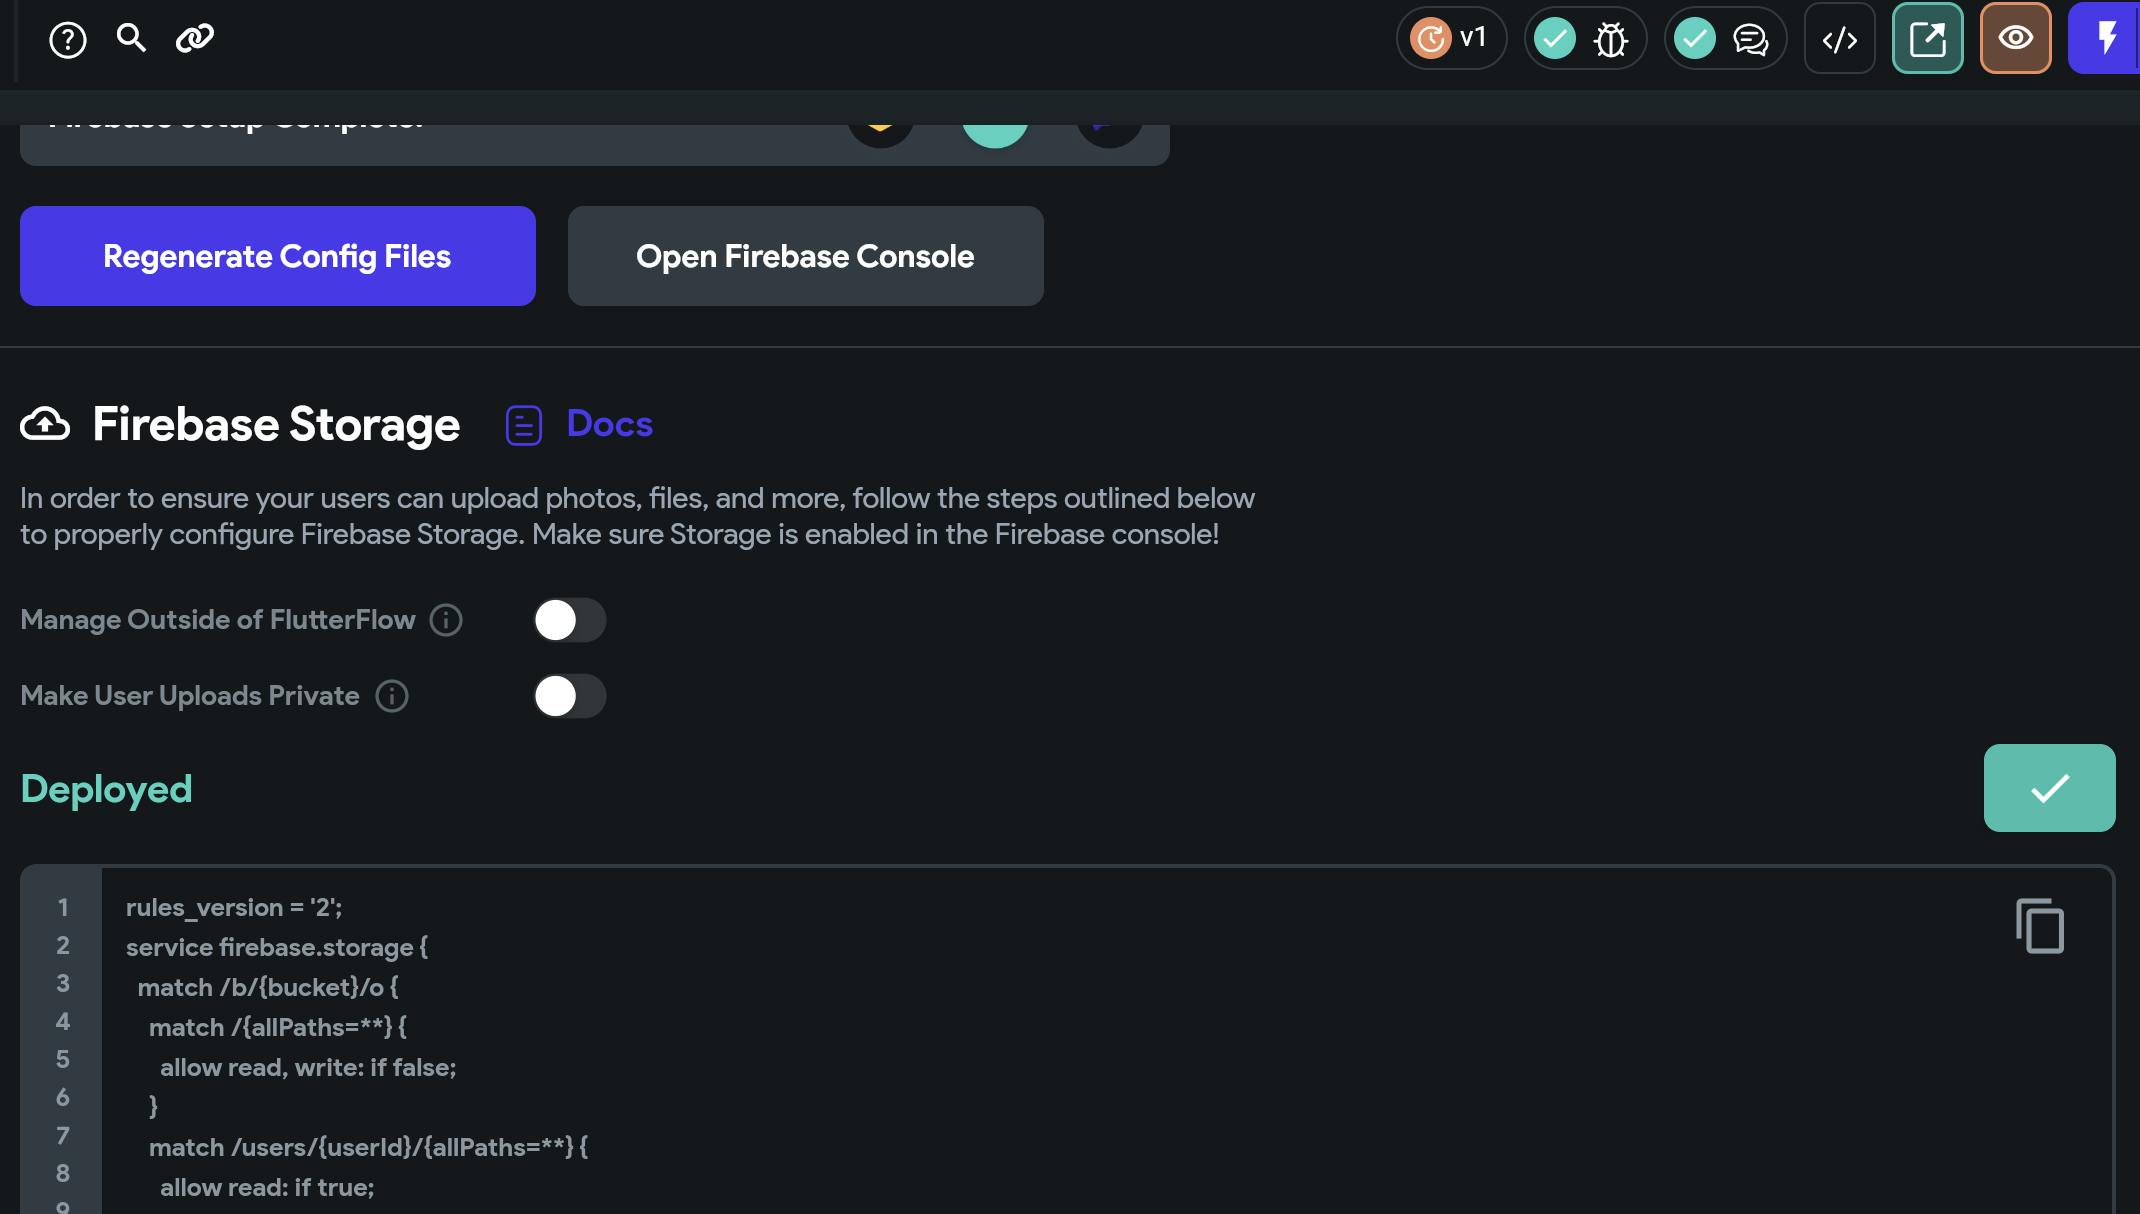Image resolution: width=2140 pixels, height=1214 pixels.
Task: Enable Make User Uploads Private switch
Action: pyautogui.click(x=569, y=696)
